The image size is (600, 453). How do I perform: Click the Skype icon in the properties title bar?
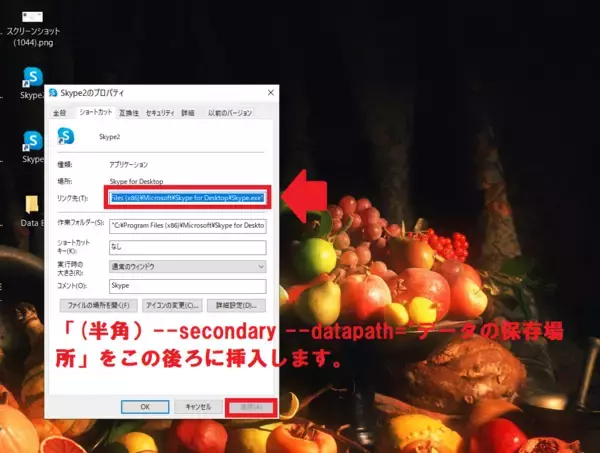pyautogui.click(x=53, y=93)
